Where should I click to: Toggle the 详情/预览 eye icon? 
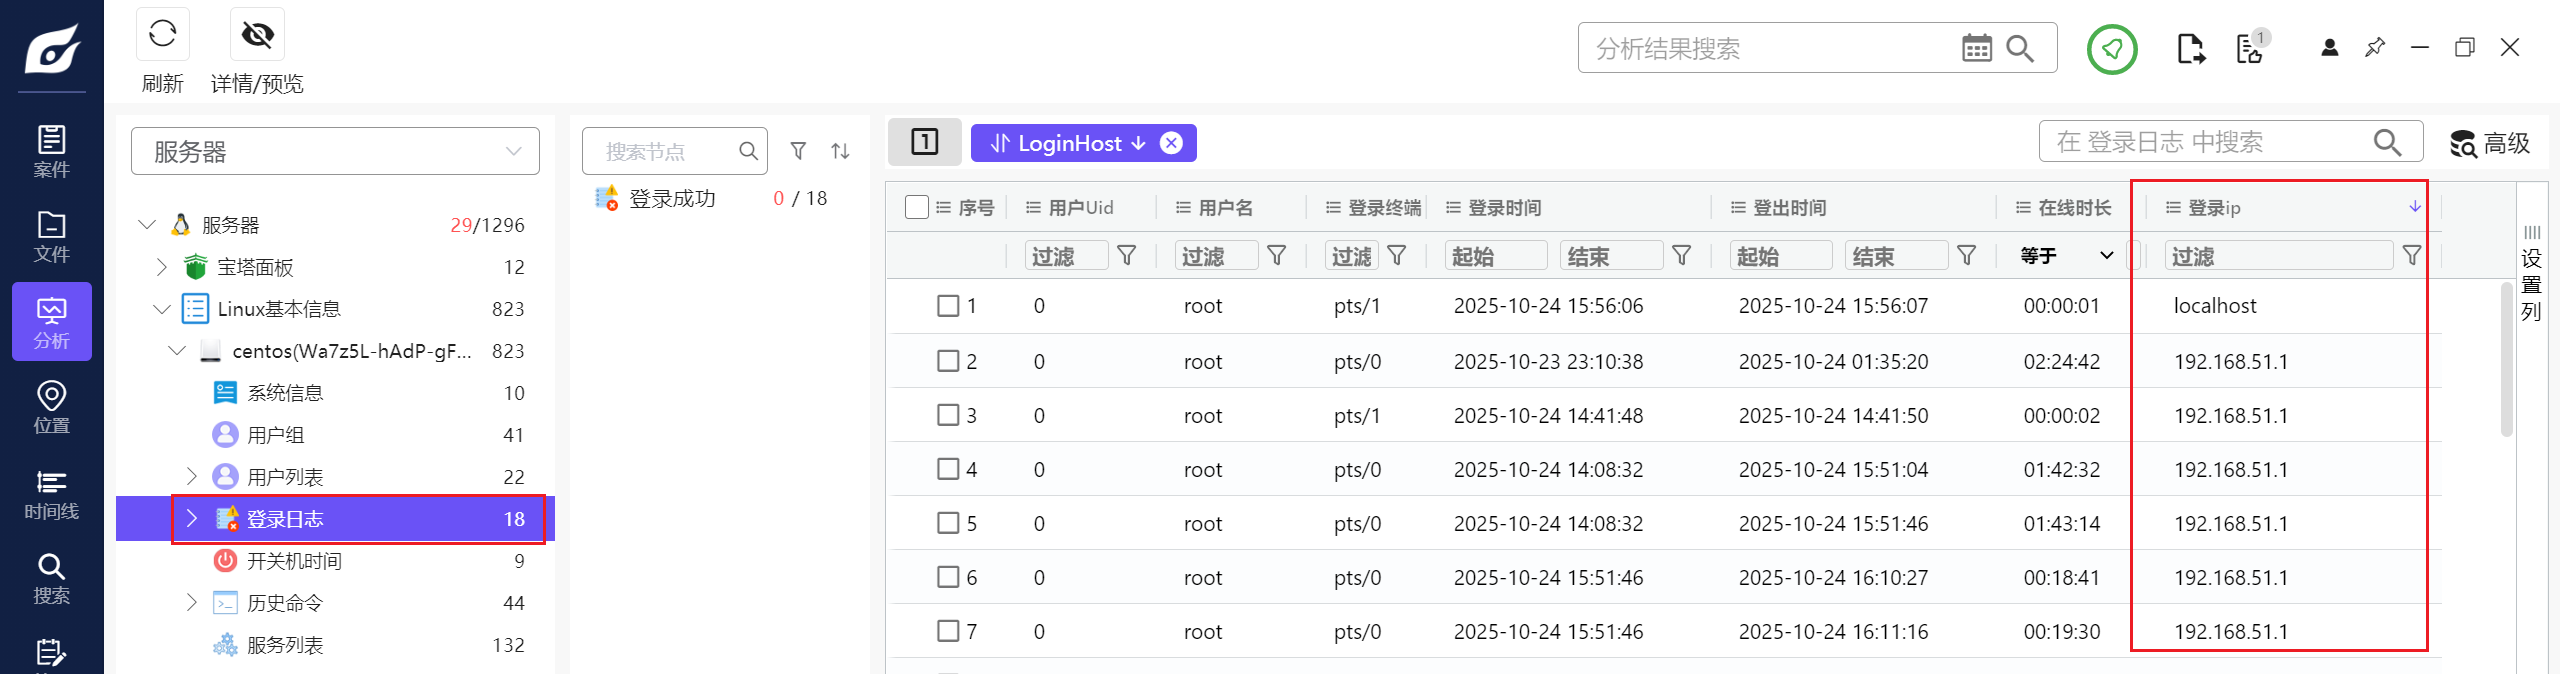(257, 35)
